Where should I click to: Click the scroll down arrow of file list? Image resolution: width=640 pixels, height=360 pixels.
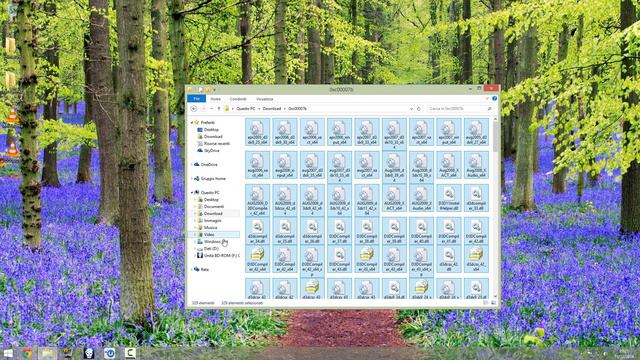pyautogui.click(x=496, y=297)
